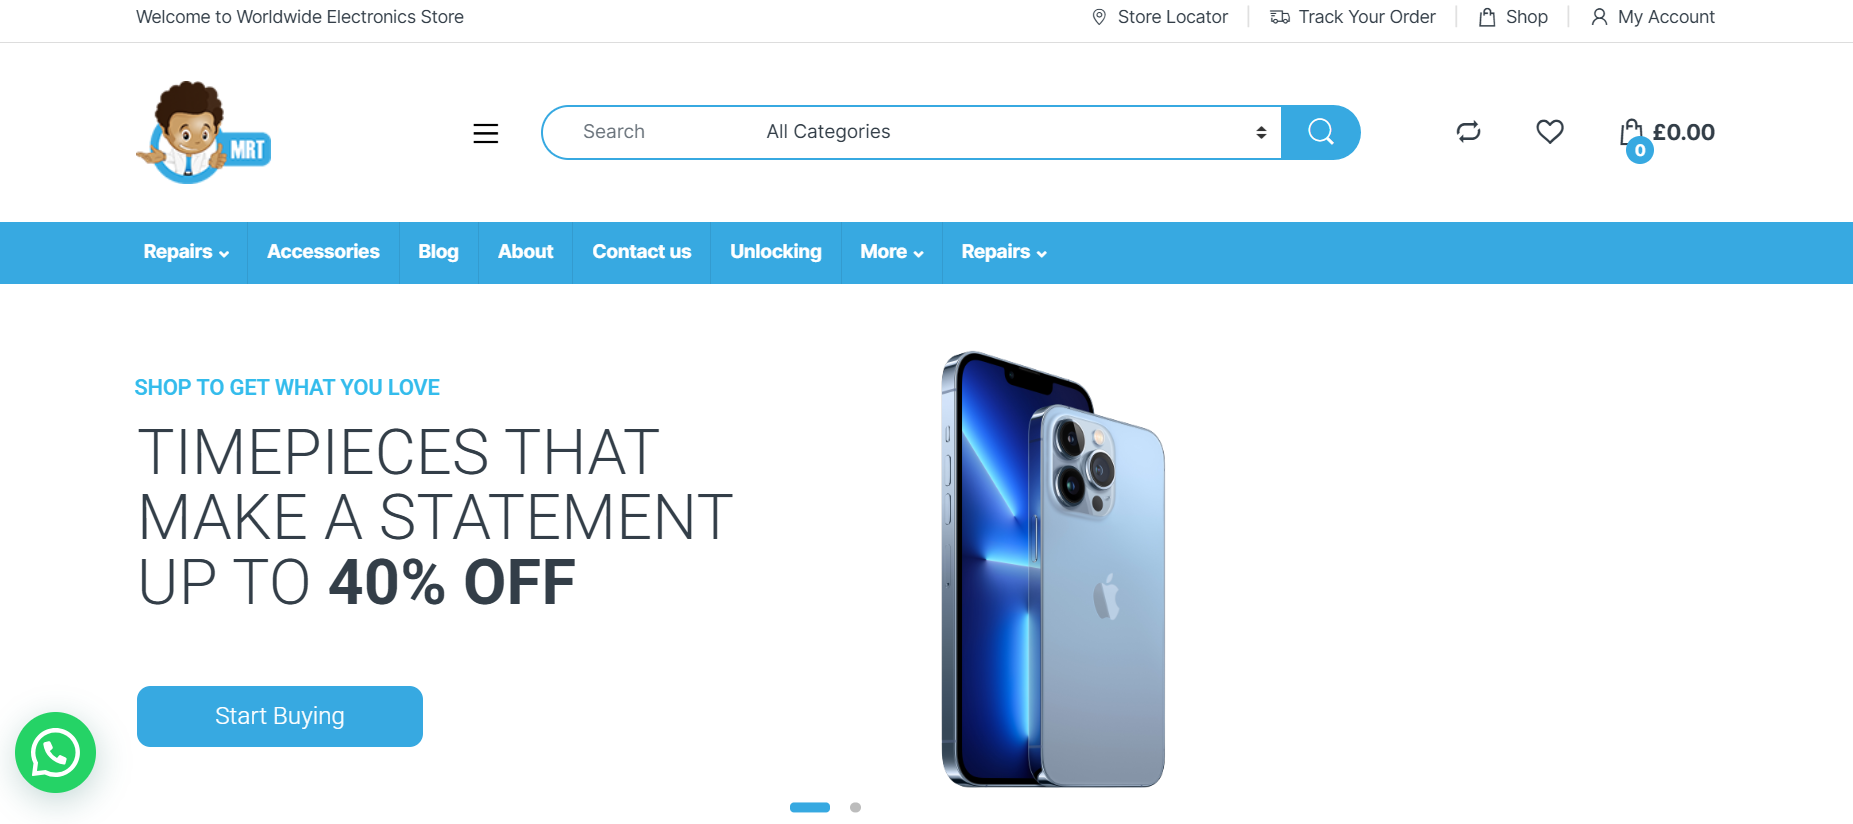Image resolution: width=1853 pixels, height=824 pixels.
Task: Open WhatsApp chat bubble
Action: (55, 752)
